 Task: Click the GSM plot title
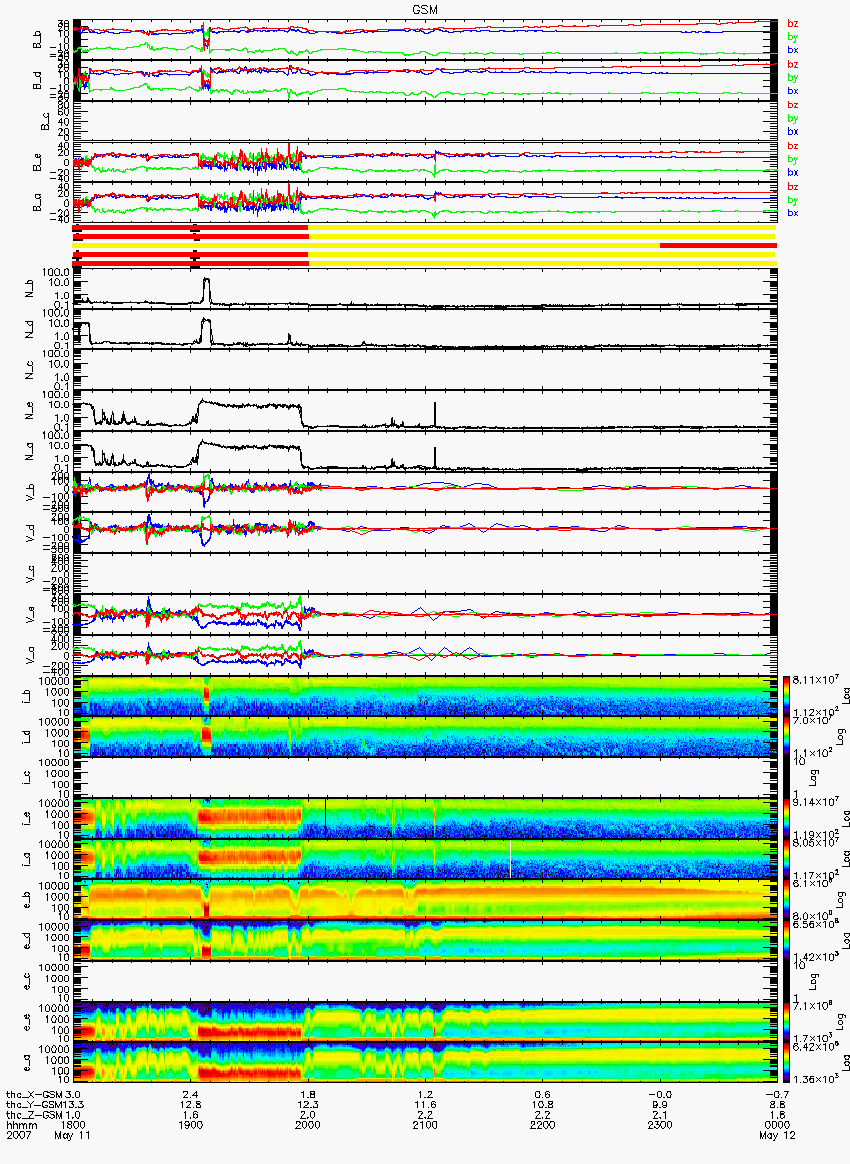[x=424, y=9]
